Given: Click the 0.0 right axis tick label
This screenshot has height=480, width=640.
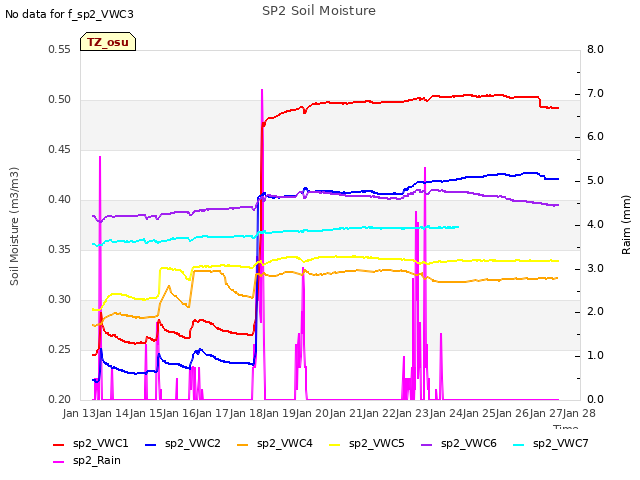Looking at the screenshot, I should pyautogui.click(x=595, y=399).
